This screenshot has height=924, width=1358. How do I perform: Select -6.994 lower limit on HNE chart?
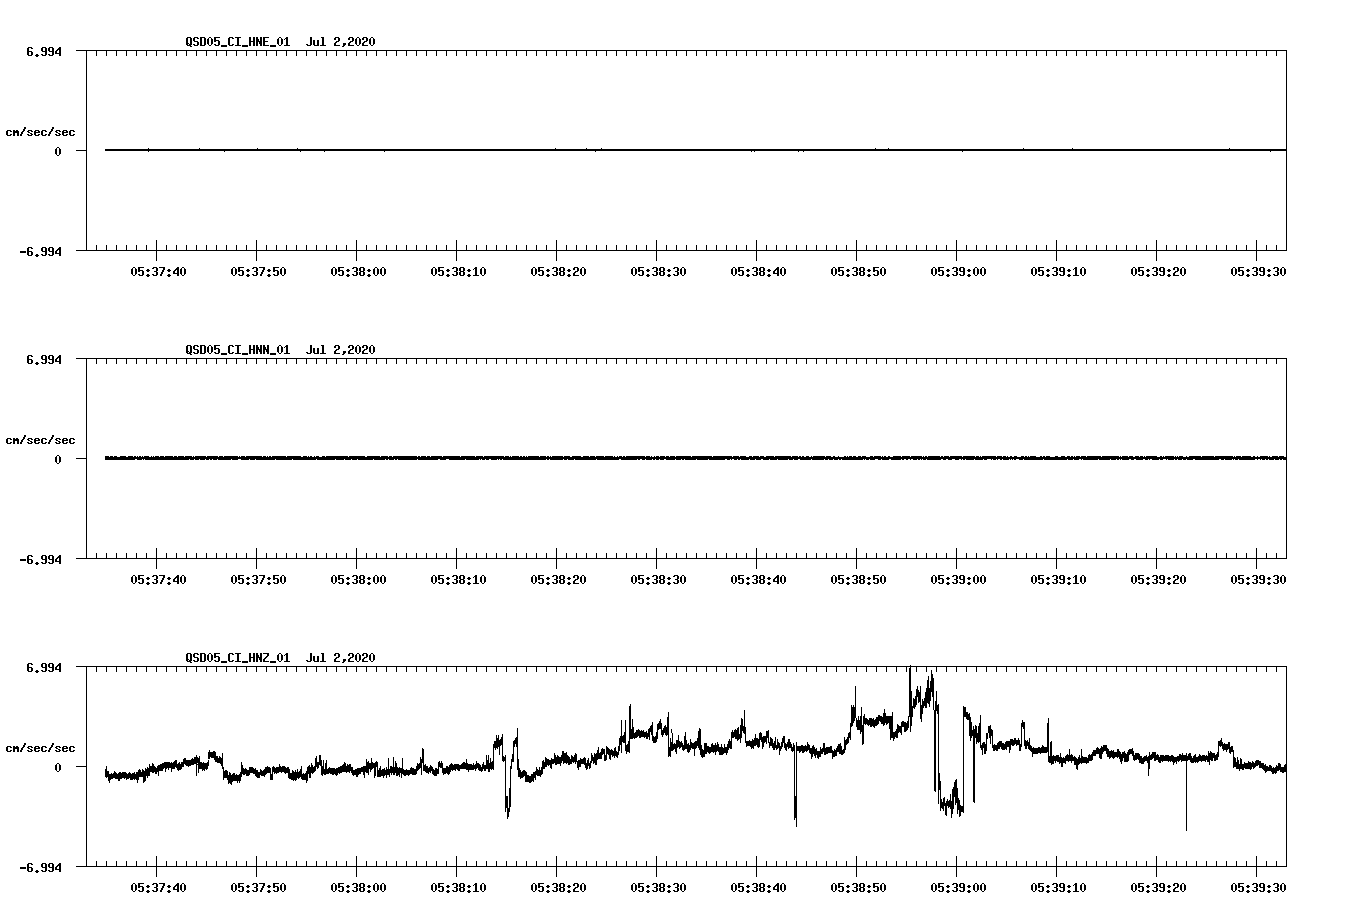coord(42,252)
